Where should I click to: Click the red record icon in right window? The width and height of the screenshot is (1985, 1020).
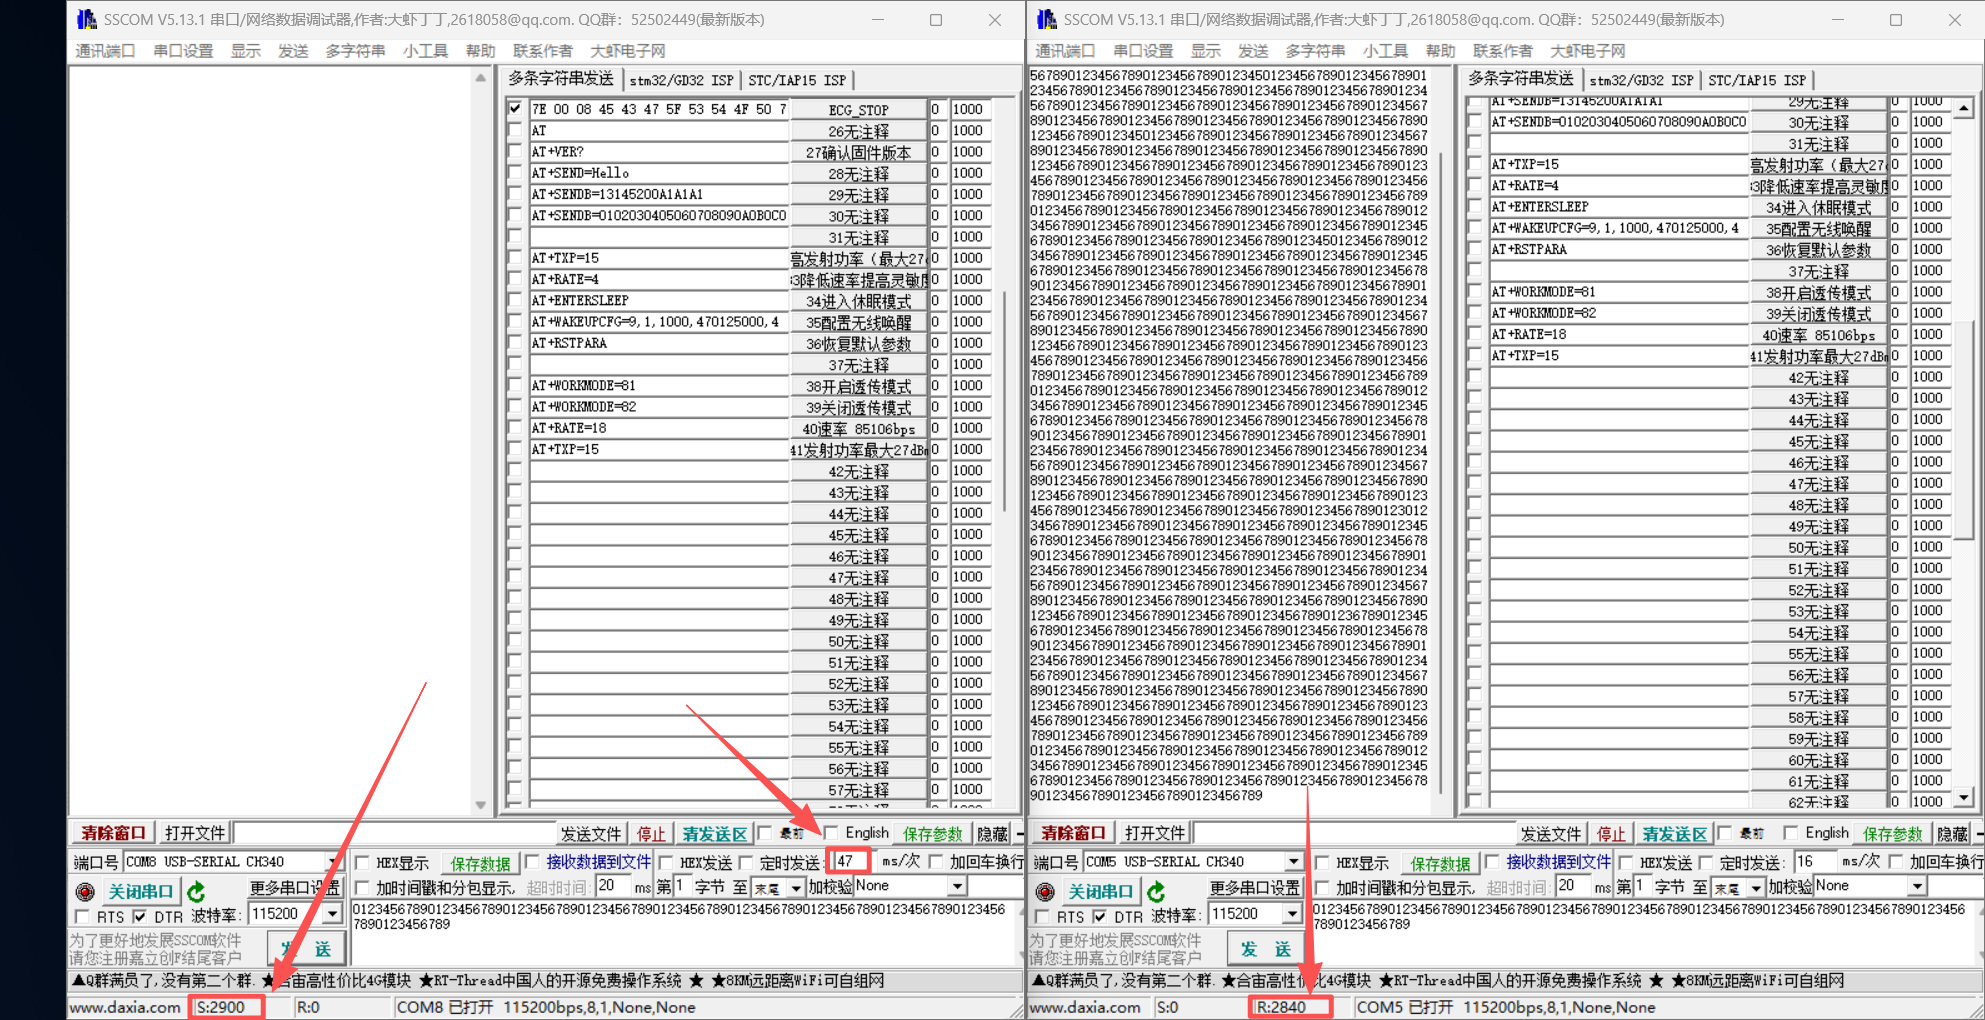pos(1045,891)
